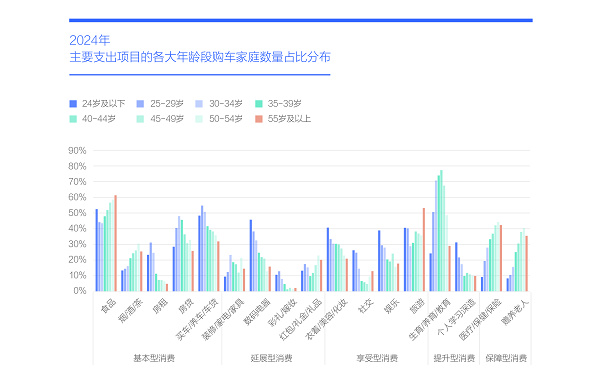
Task: Click the 房租 axis label
Action: tap(160, 306)
